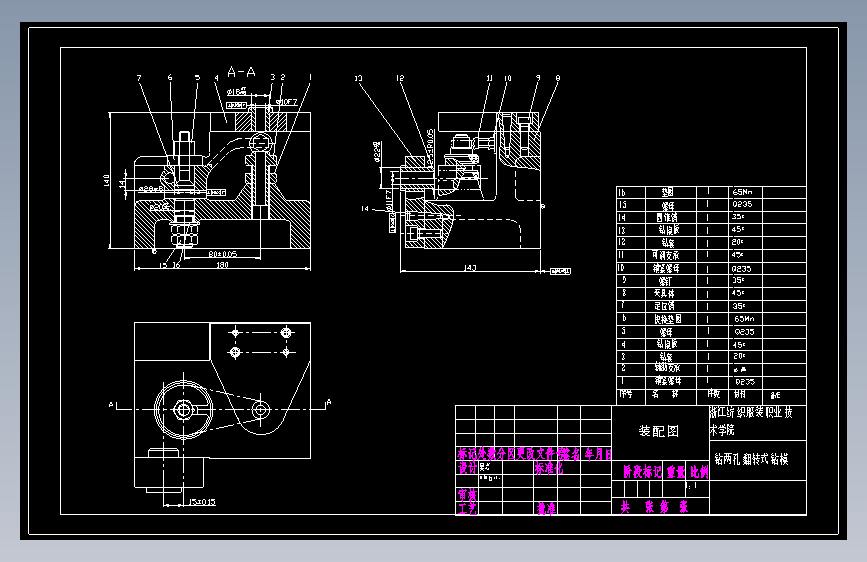The image size is (867, 562).
Task: Click the 15±0.15 dimension under the plan view
Action: [x=202, y=502]
